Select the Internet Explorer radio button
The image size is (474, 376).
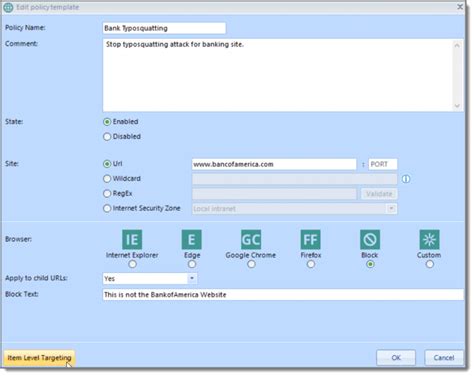(x=132, y=264)
